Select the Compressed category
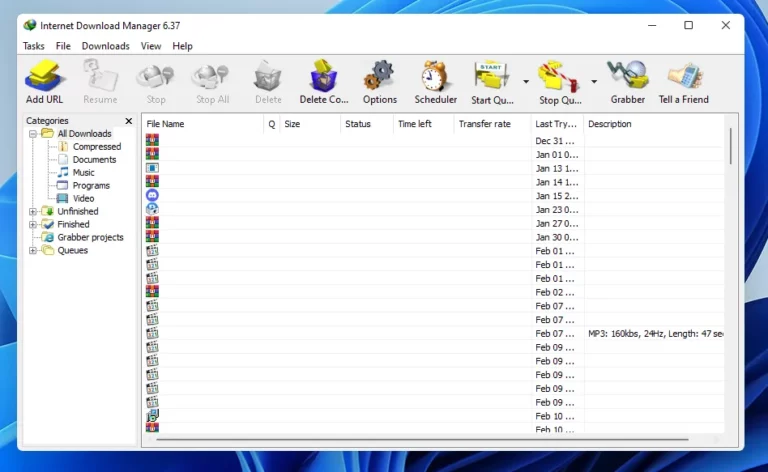 pos(96,146)
